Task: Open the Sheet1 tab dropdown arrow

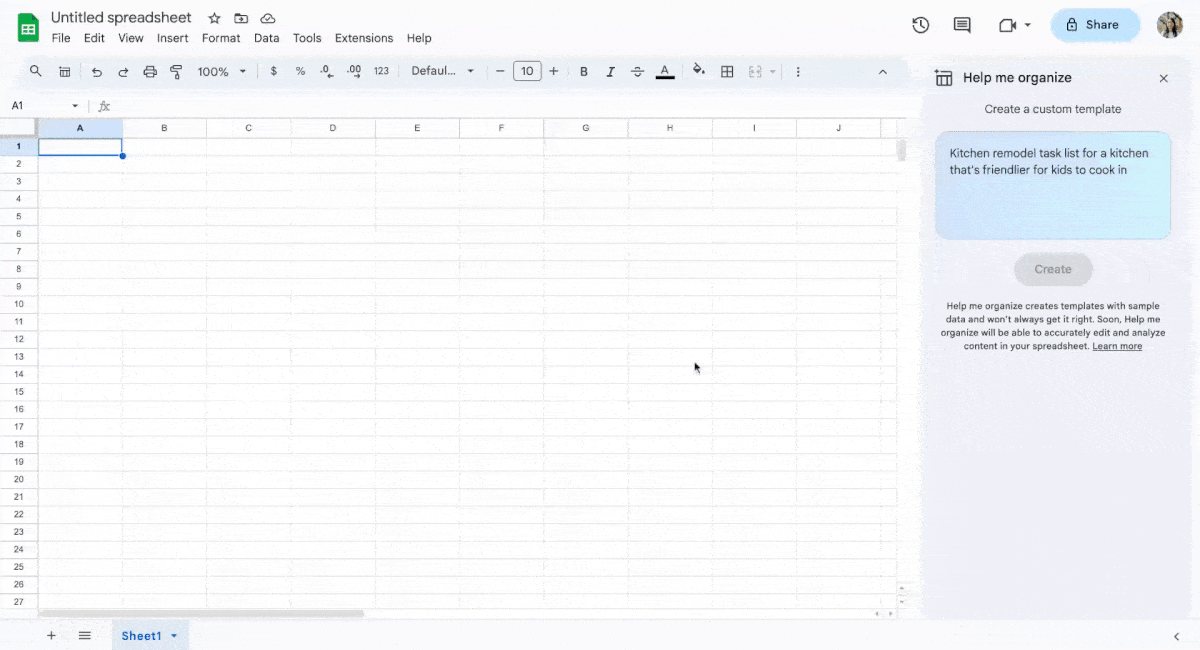Action: 174,636
